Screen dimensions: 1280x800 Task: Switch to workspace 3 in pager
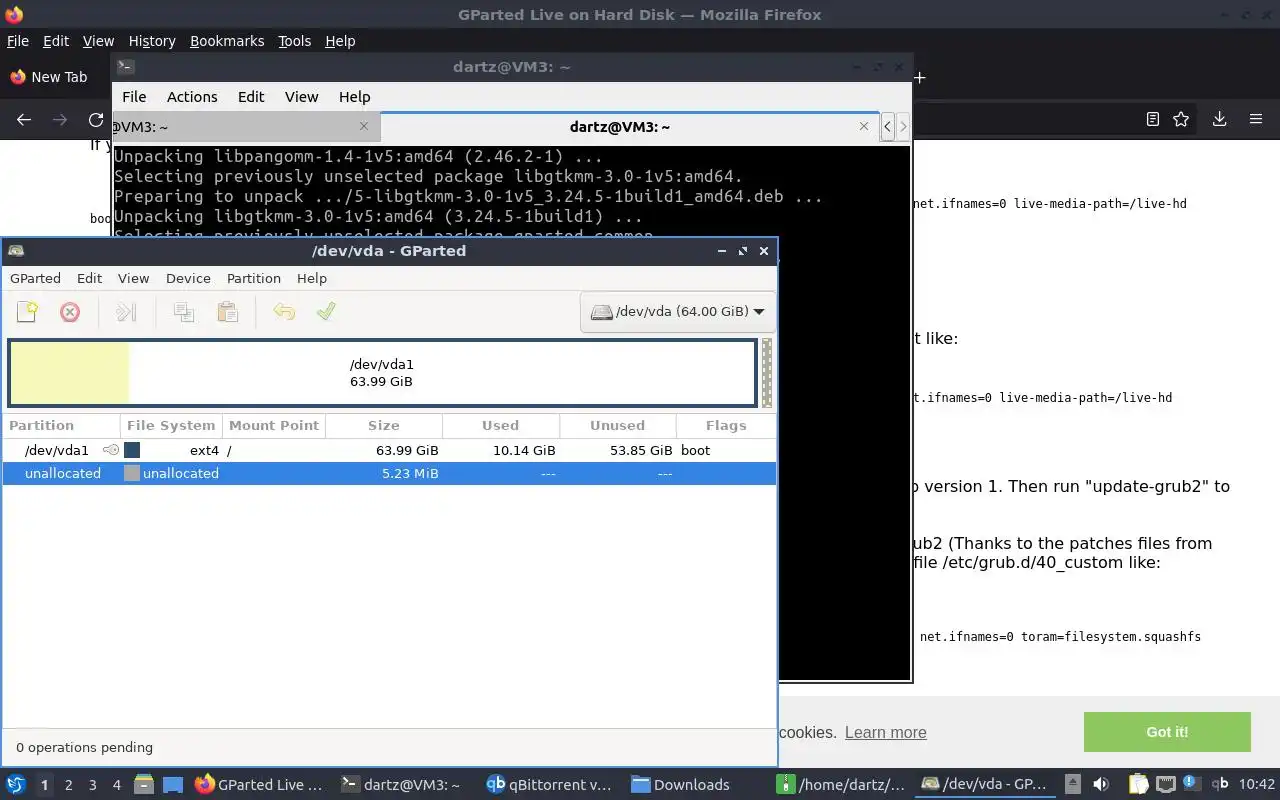[93, 785]
